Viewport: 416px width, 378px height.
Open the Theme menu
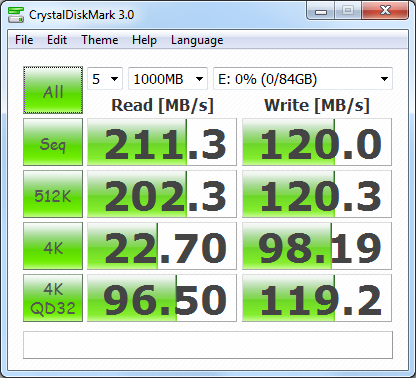tap(100, 40)
